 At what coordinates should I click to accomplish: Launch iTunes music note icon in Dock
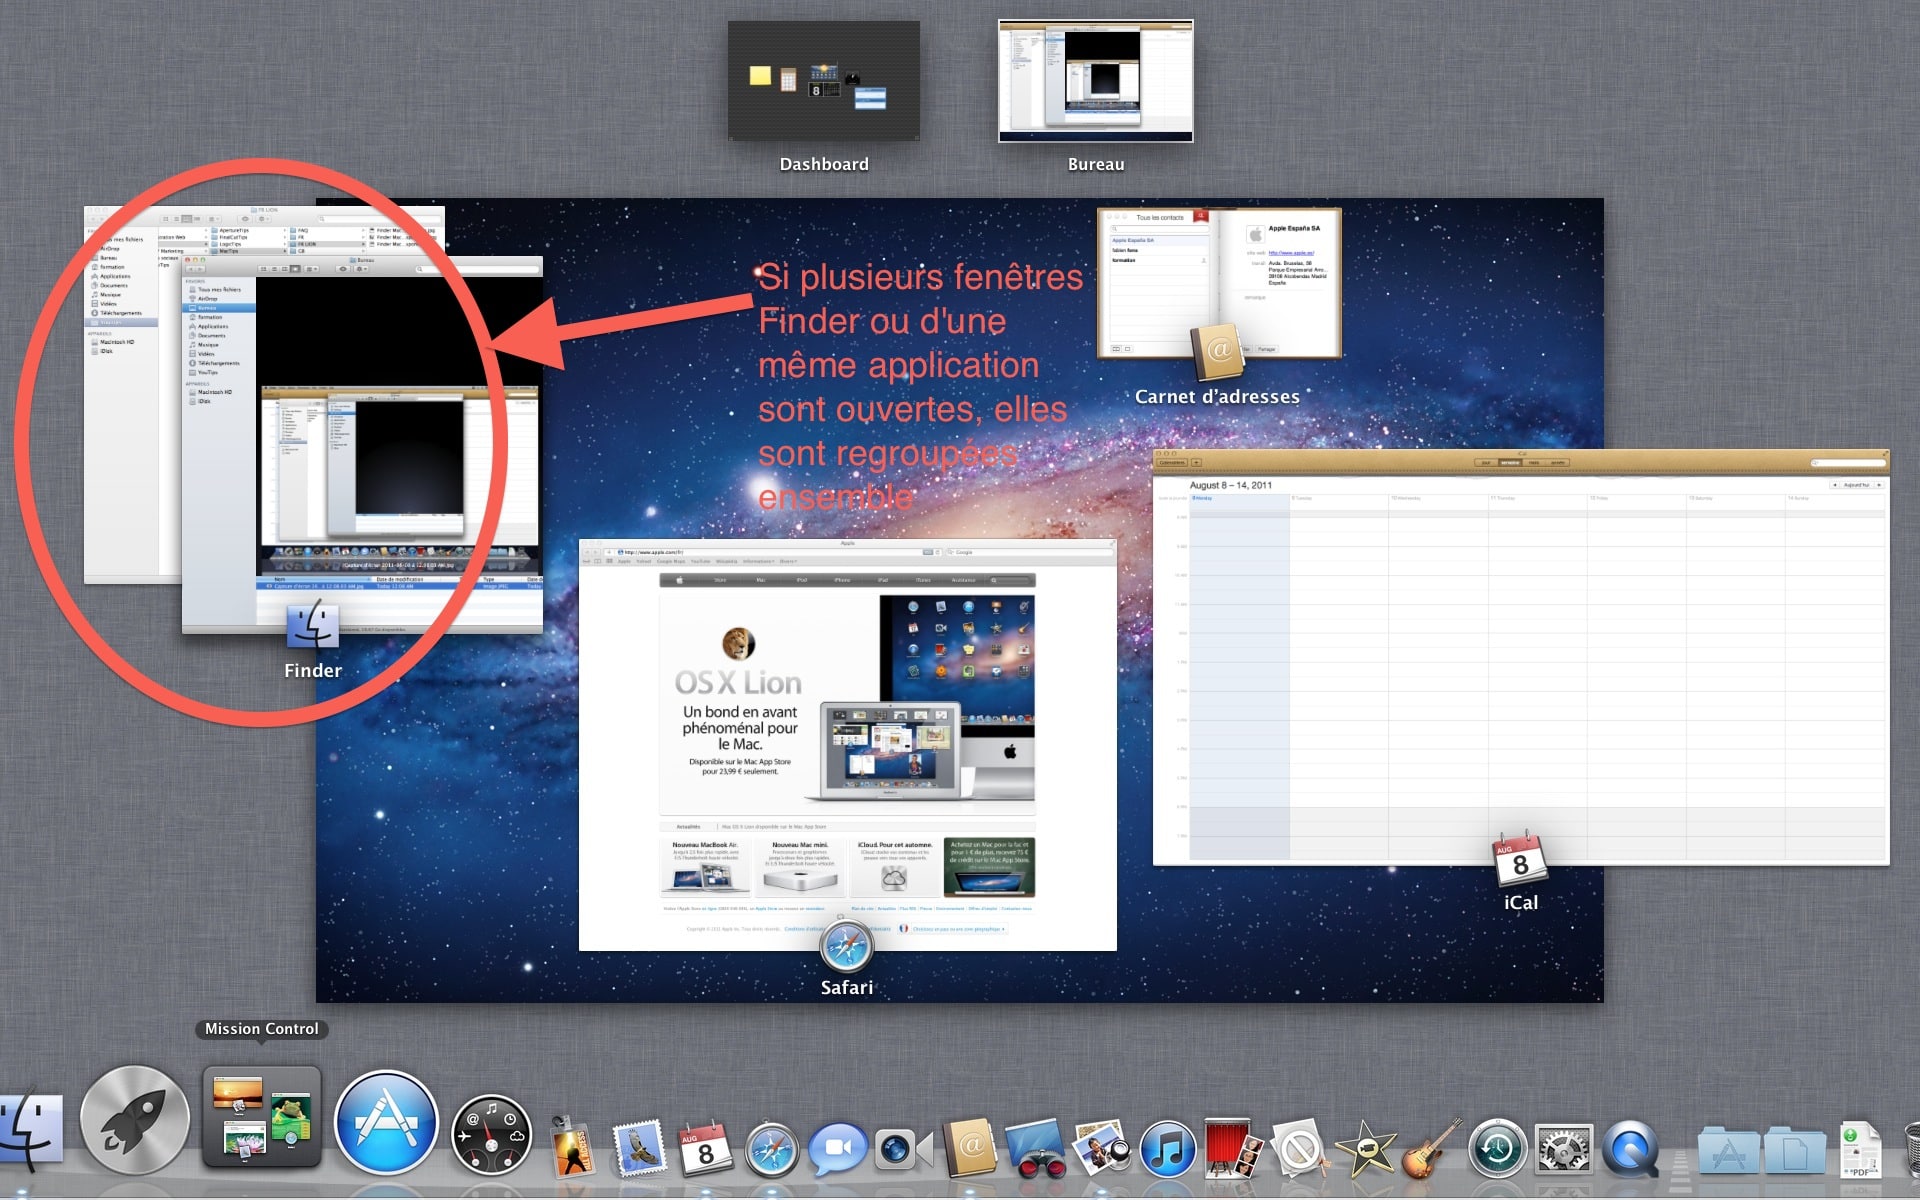pyautogui.click(x=1167, y=1149)
